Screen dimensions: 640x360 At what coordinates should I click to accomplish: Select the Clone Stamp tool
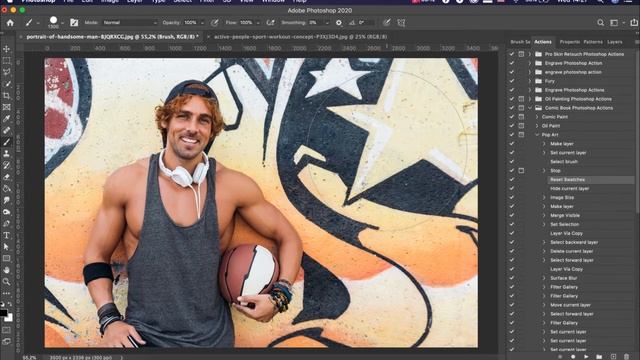tap(7, 154)
